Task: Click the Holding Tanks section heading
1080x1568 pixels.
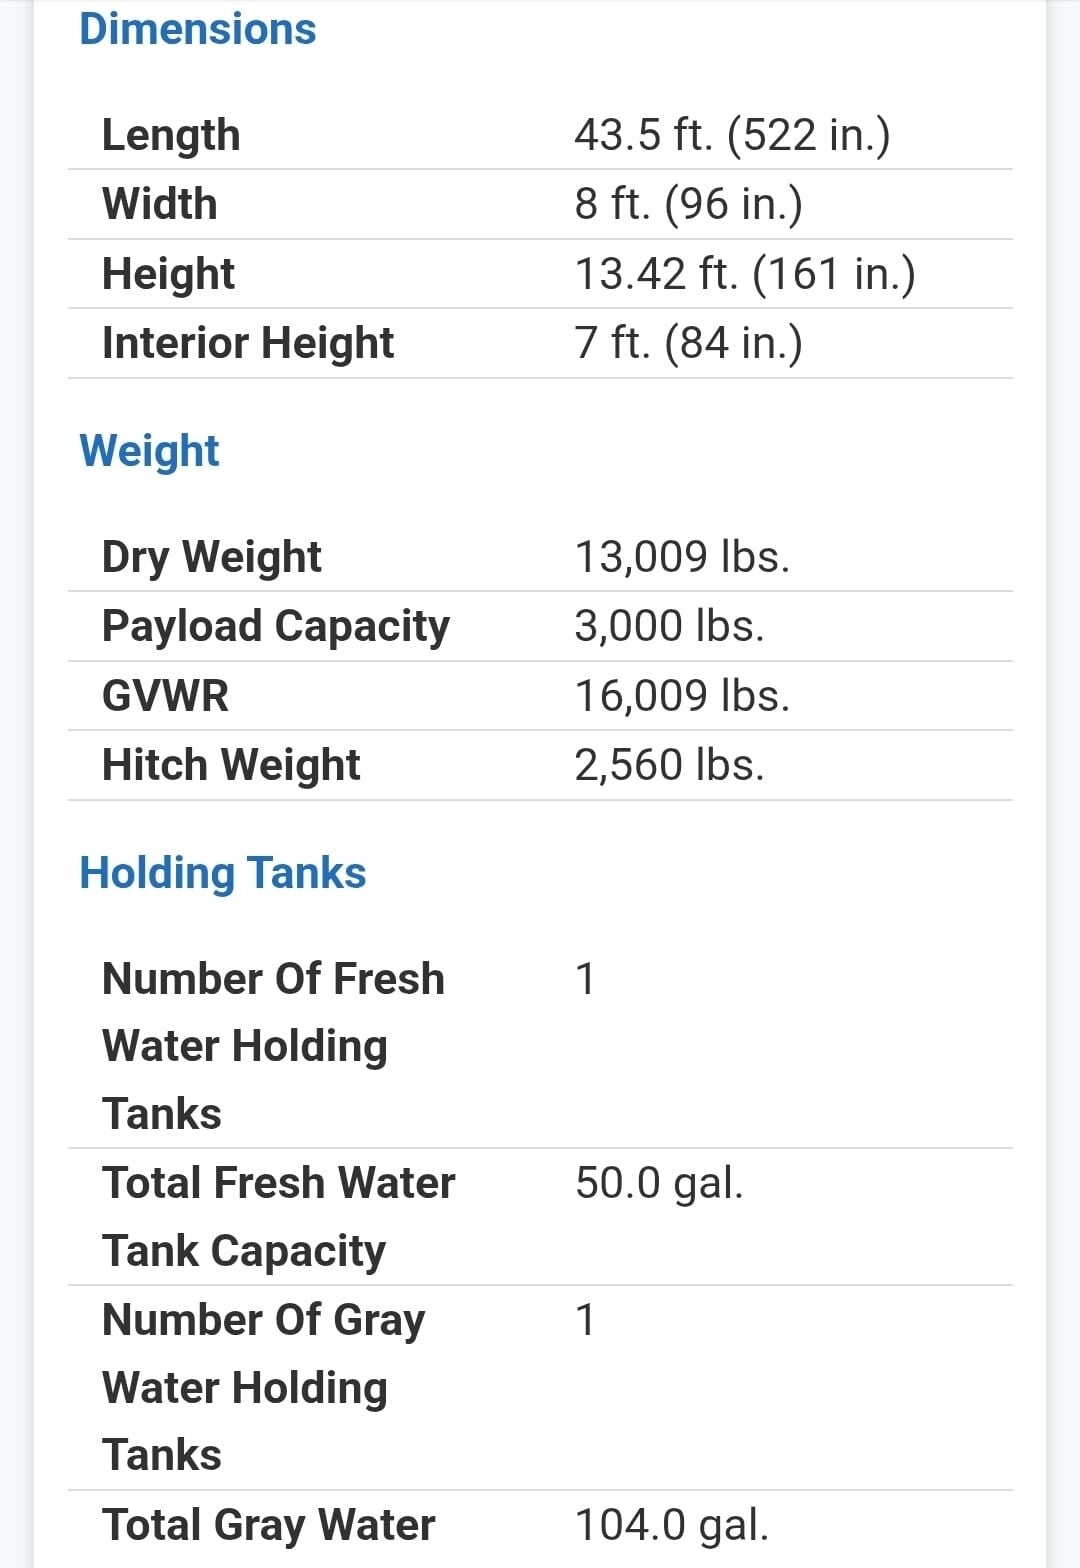Action: pos(222,872)
